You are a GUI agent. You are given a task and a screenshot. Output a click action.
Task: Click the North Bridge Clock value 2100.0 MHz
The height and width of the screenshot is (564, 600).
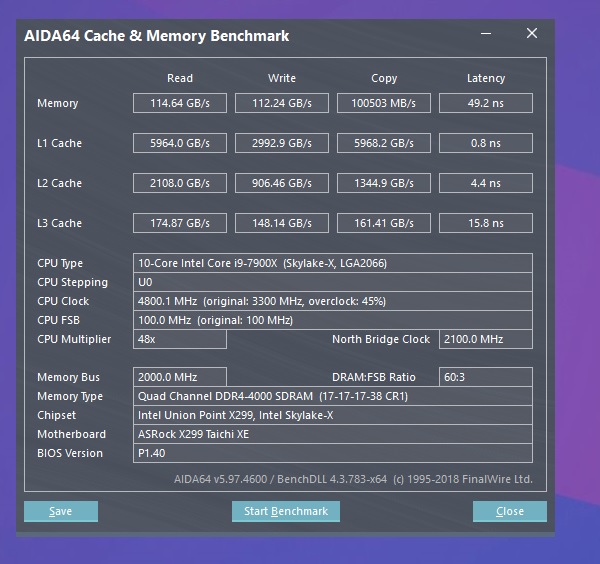486,339
